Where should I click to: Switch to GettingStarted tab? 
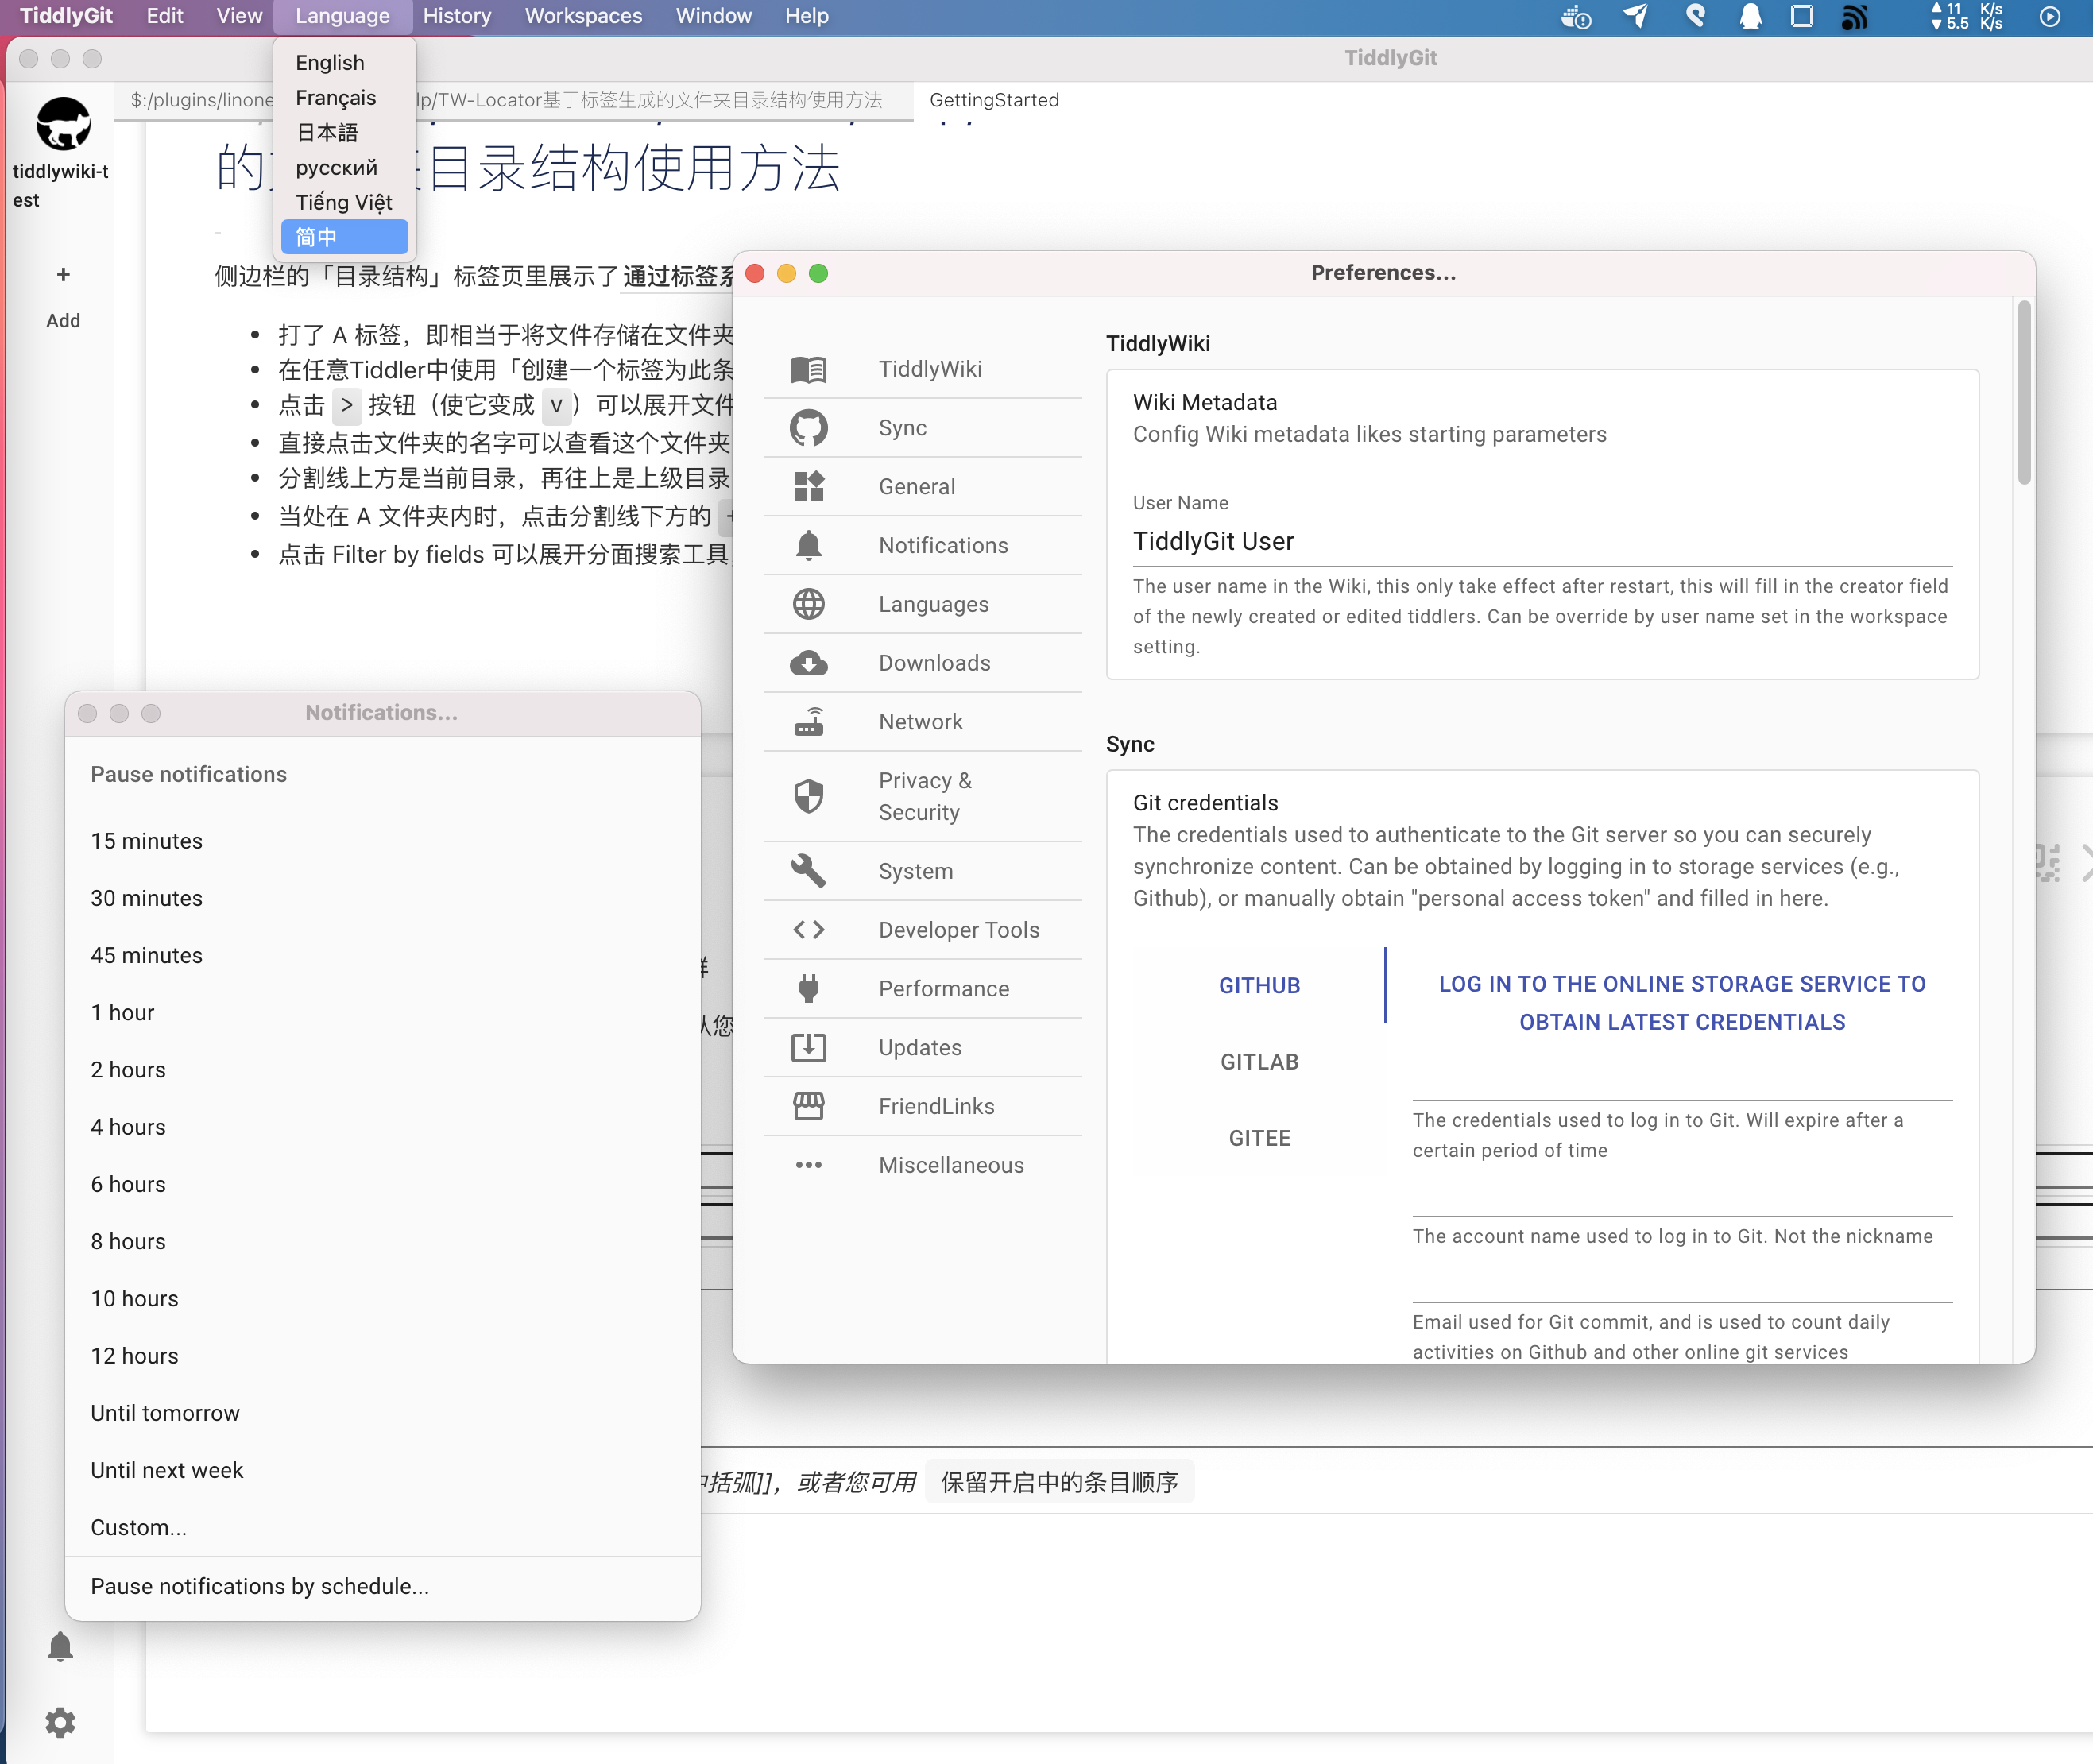992,100
